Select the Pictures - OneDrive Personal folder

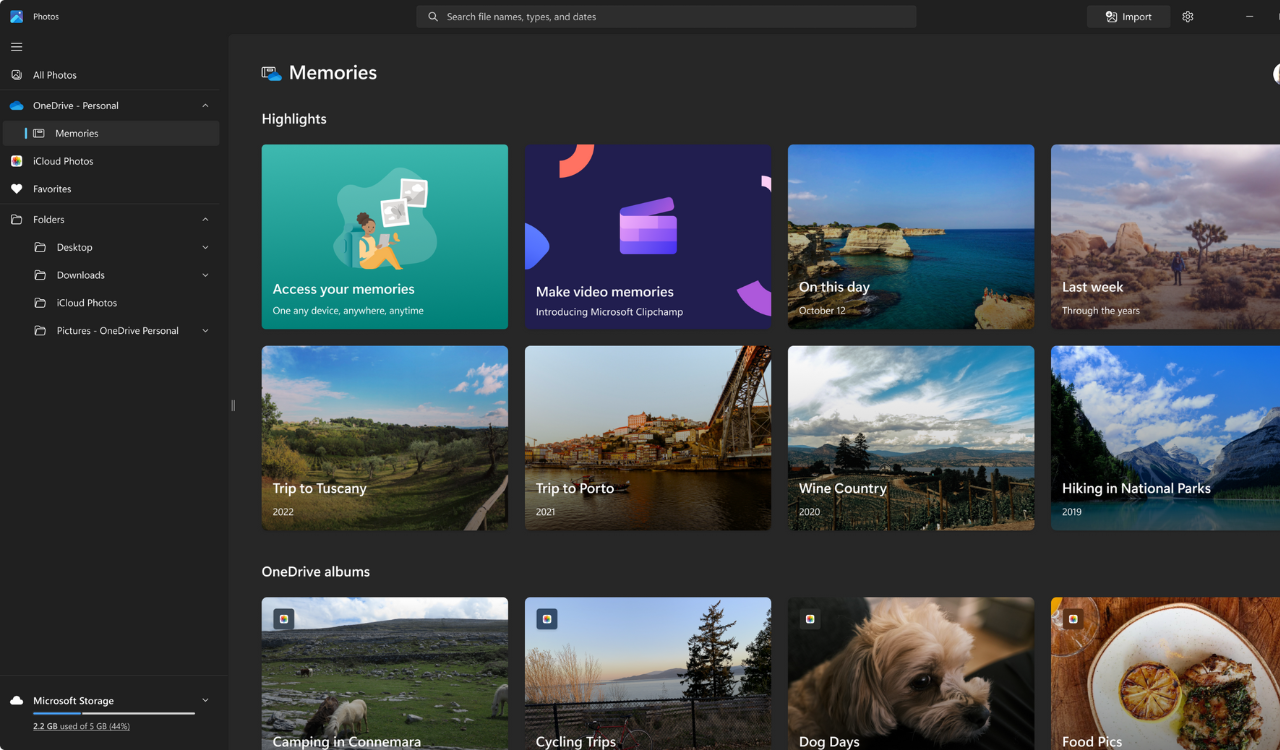click(x=122, y=330)
